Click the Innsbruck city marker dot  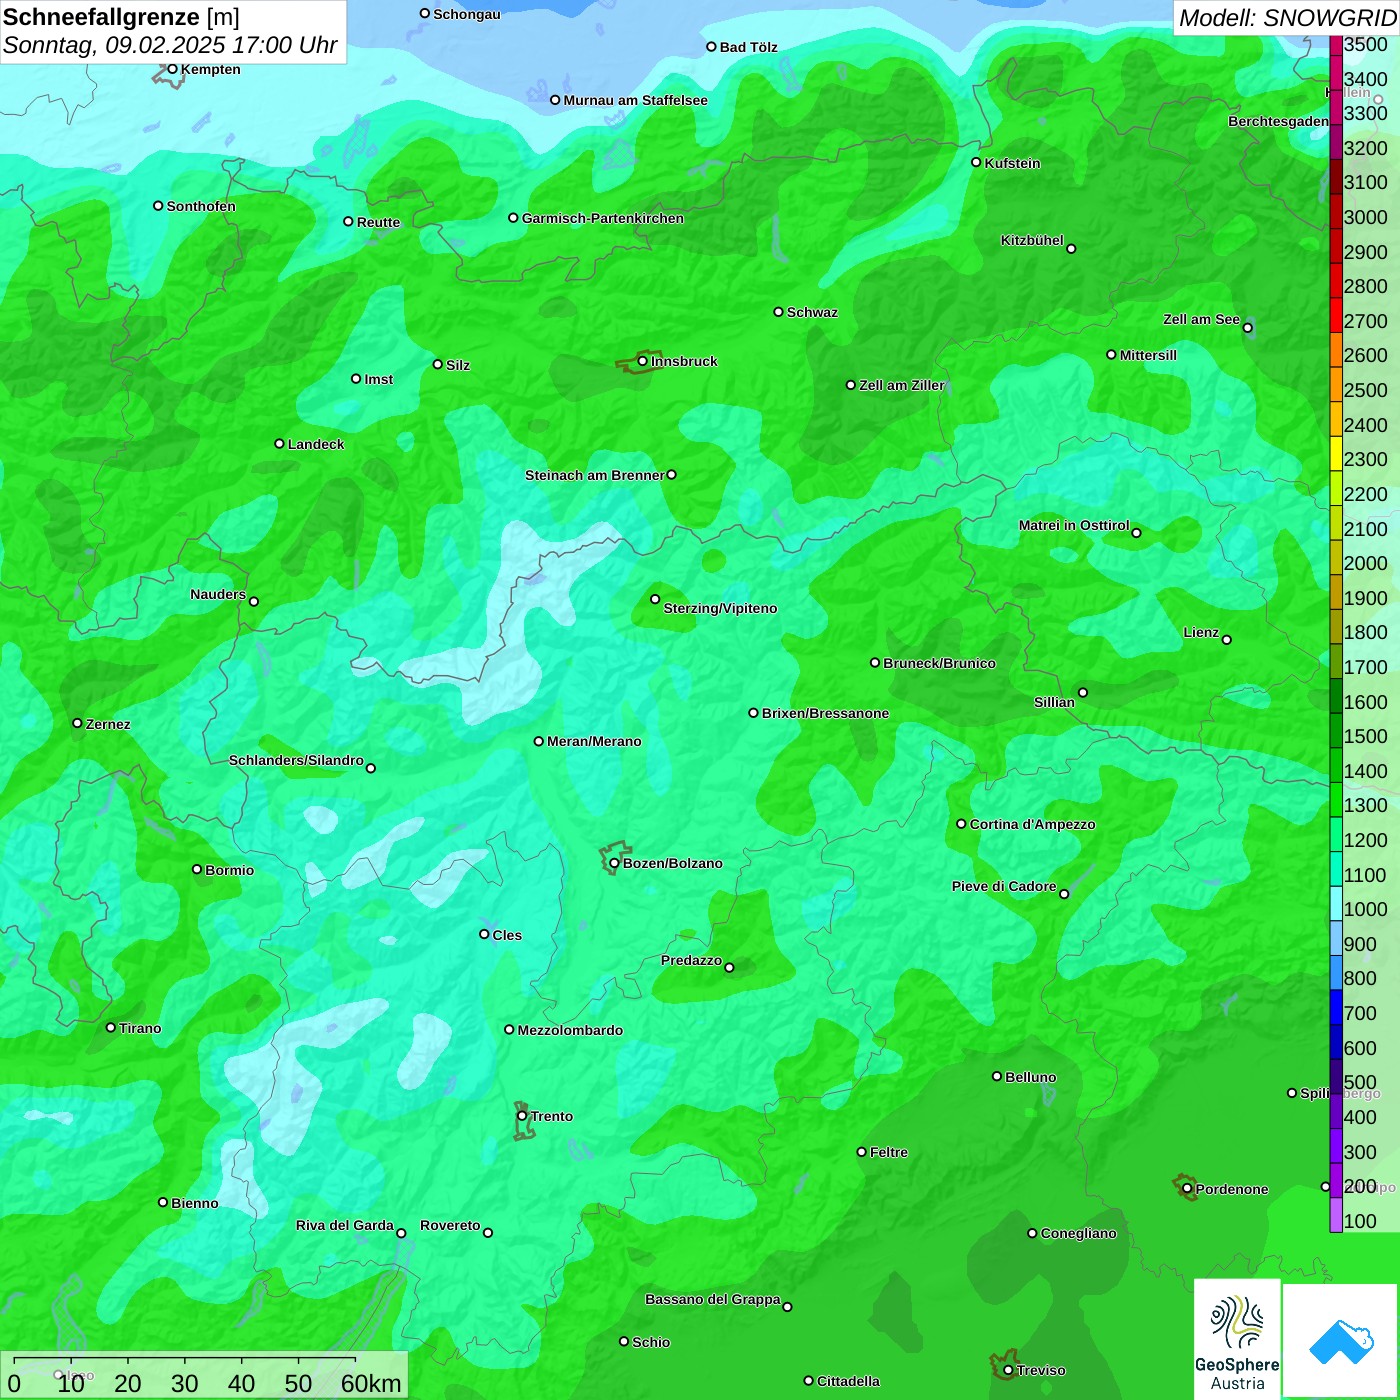(643, 361)
